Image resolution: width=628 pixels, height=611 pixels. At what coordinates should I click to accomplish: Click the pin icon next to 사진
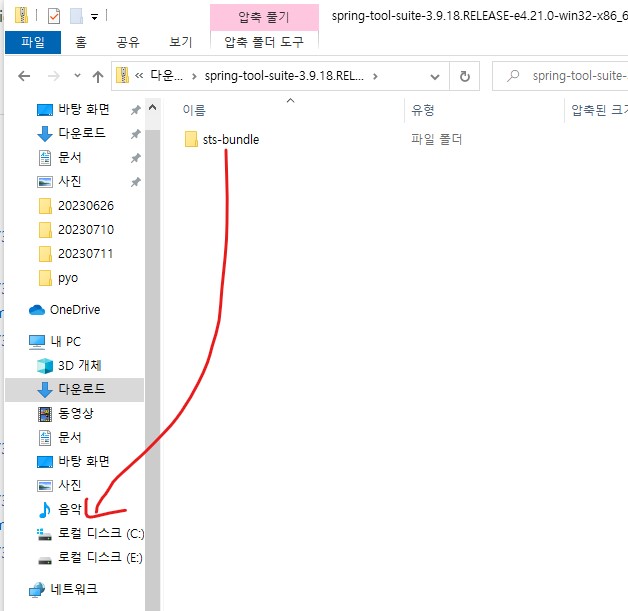pos(136,182)
